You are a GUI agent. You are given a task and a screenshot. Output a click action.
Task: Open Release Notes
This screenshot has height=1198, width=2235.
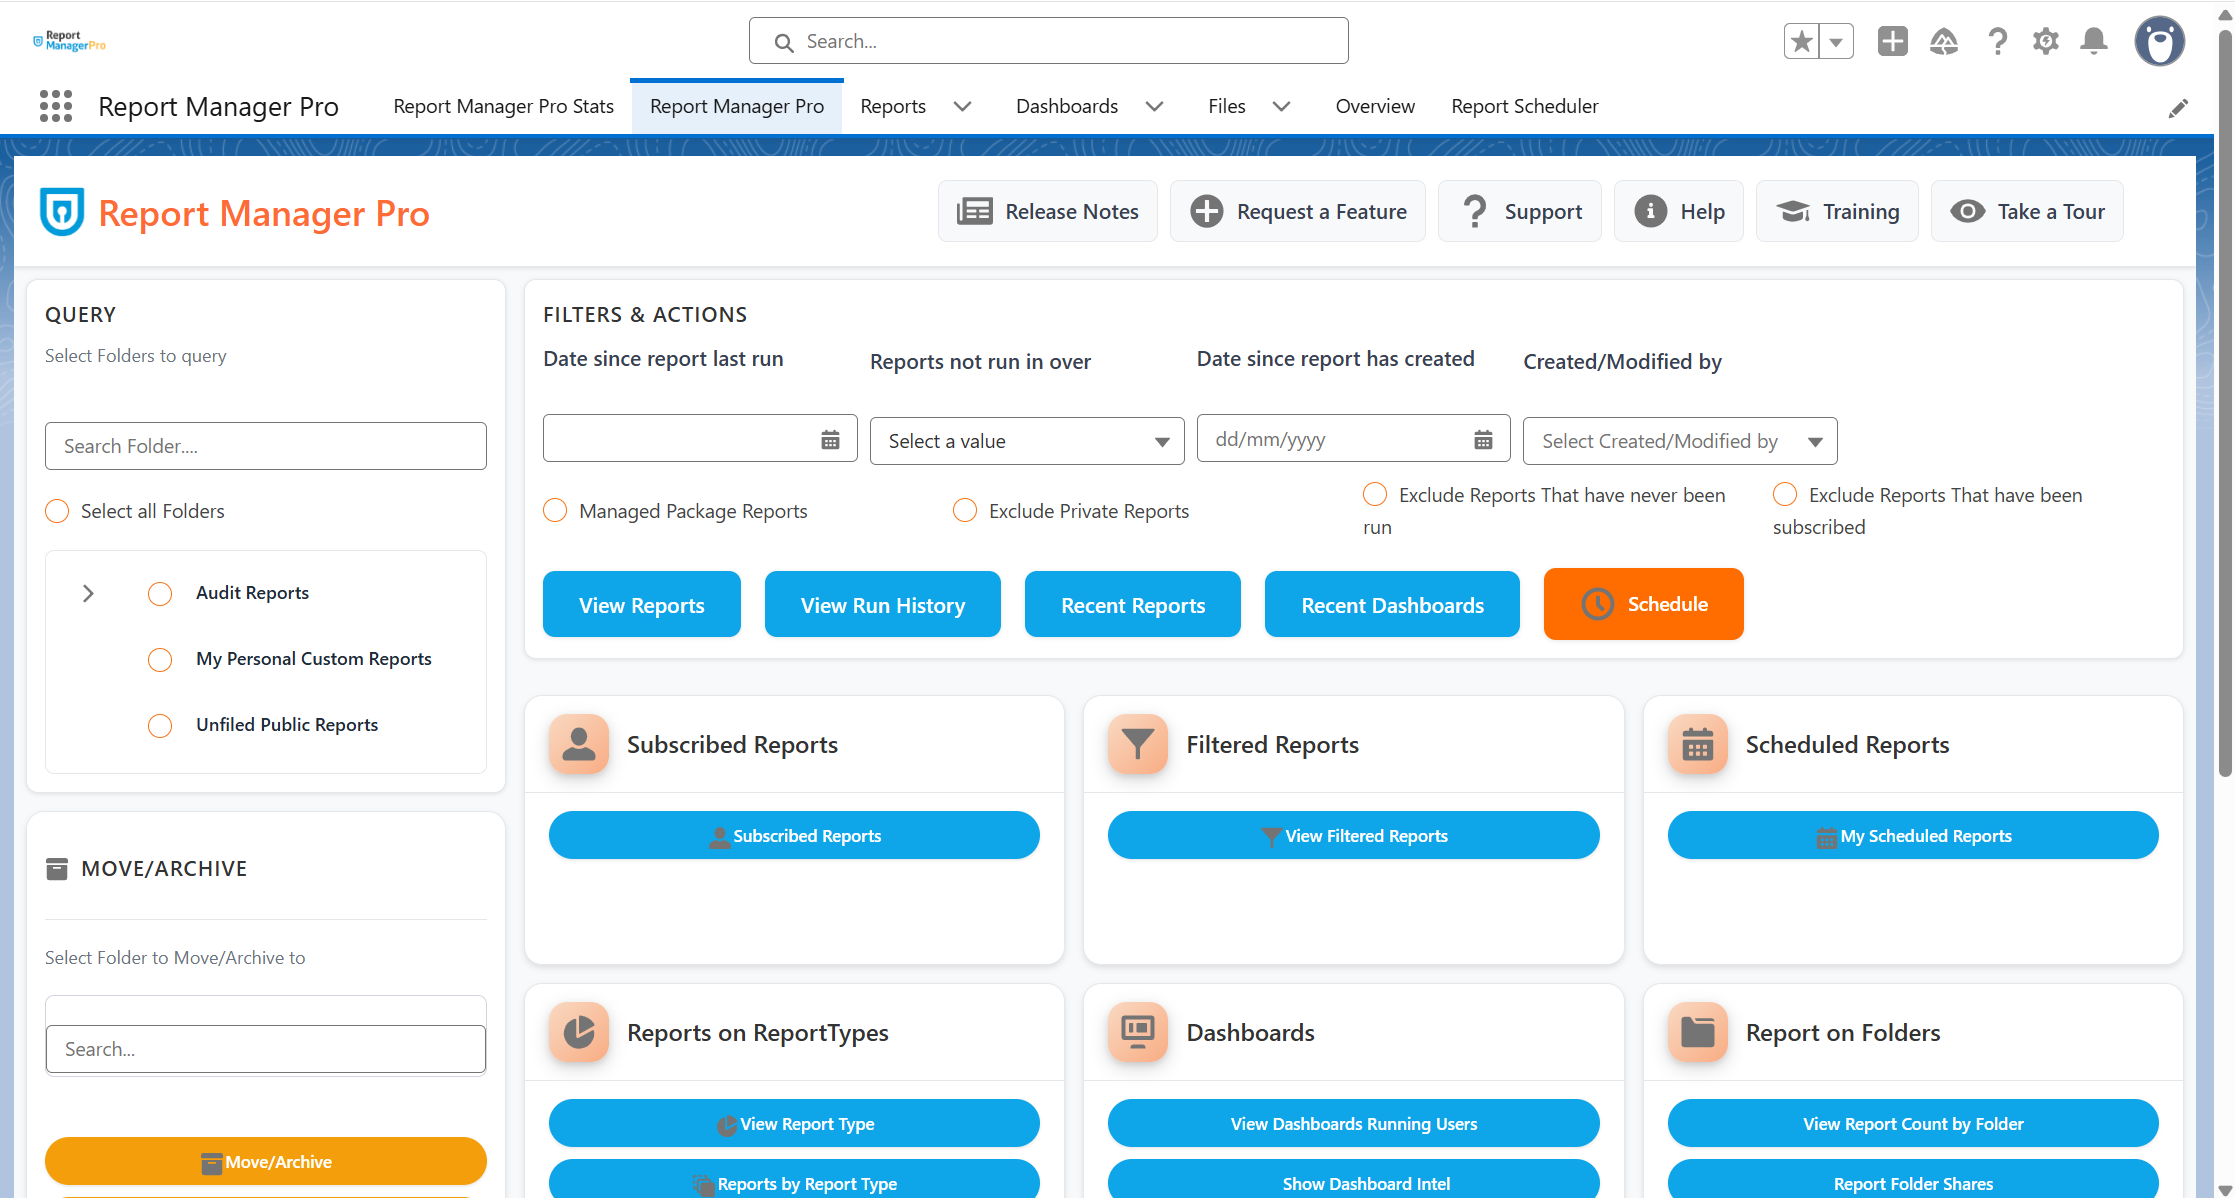click(1047, 211)
